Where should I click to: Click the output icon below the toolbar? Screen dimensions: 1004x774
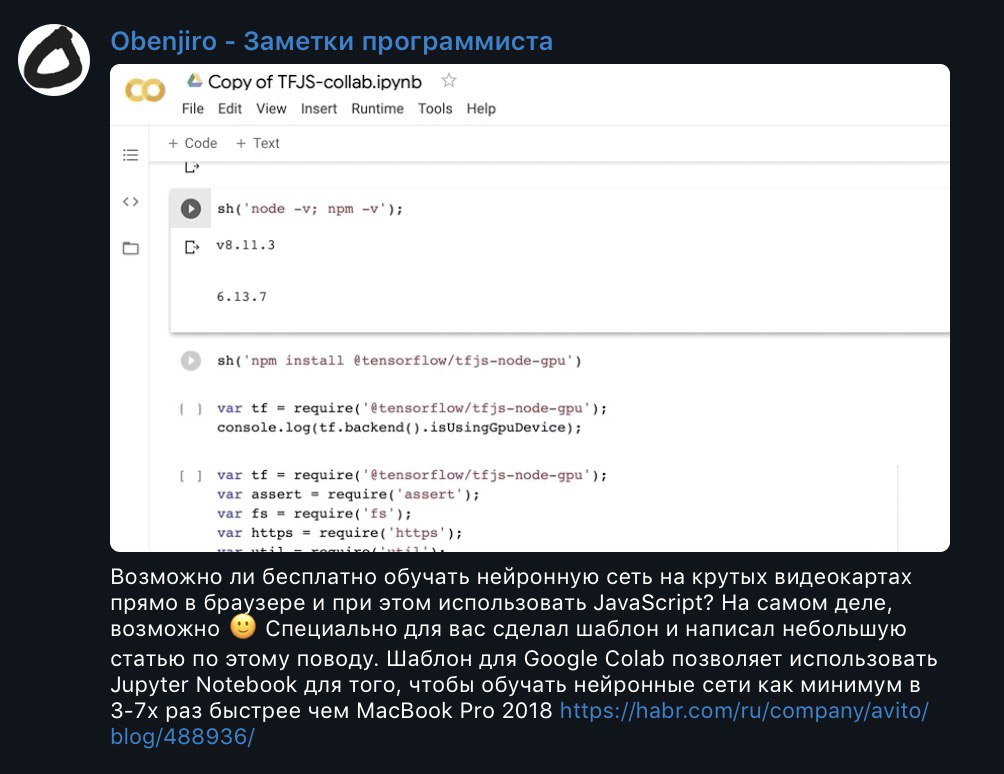[191, 168]
